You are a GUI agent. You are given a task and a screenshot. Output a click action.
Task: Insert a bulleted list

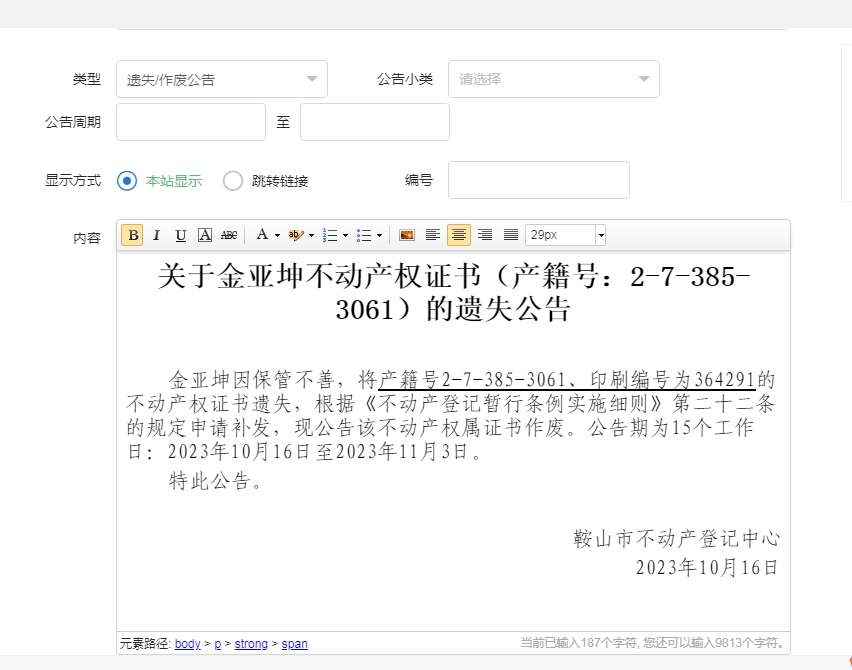point(364,235)
